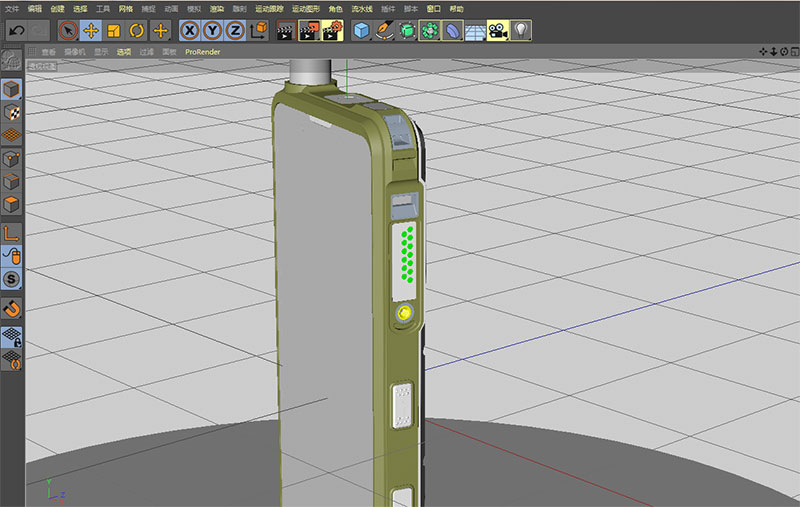Open the 角色 menu
This screenshot has width=800, height=507.
[336, 9]
